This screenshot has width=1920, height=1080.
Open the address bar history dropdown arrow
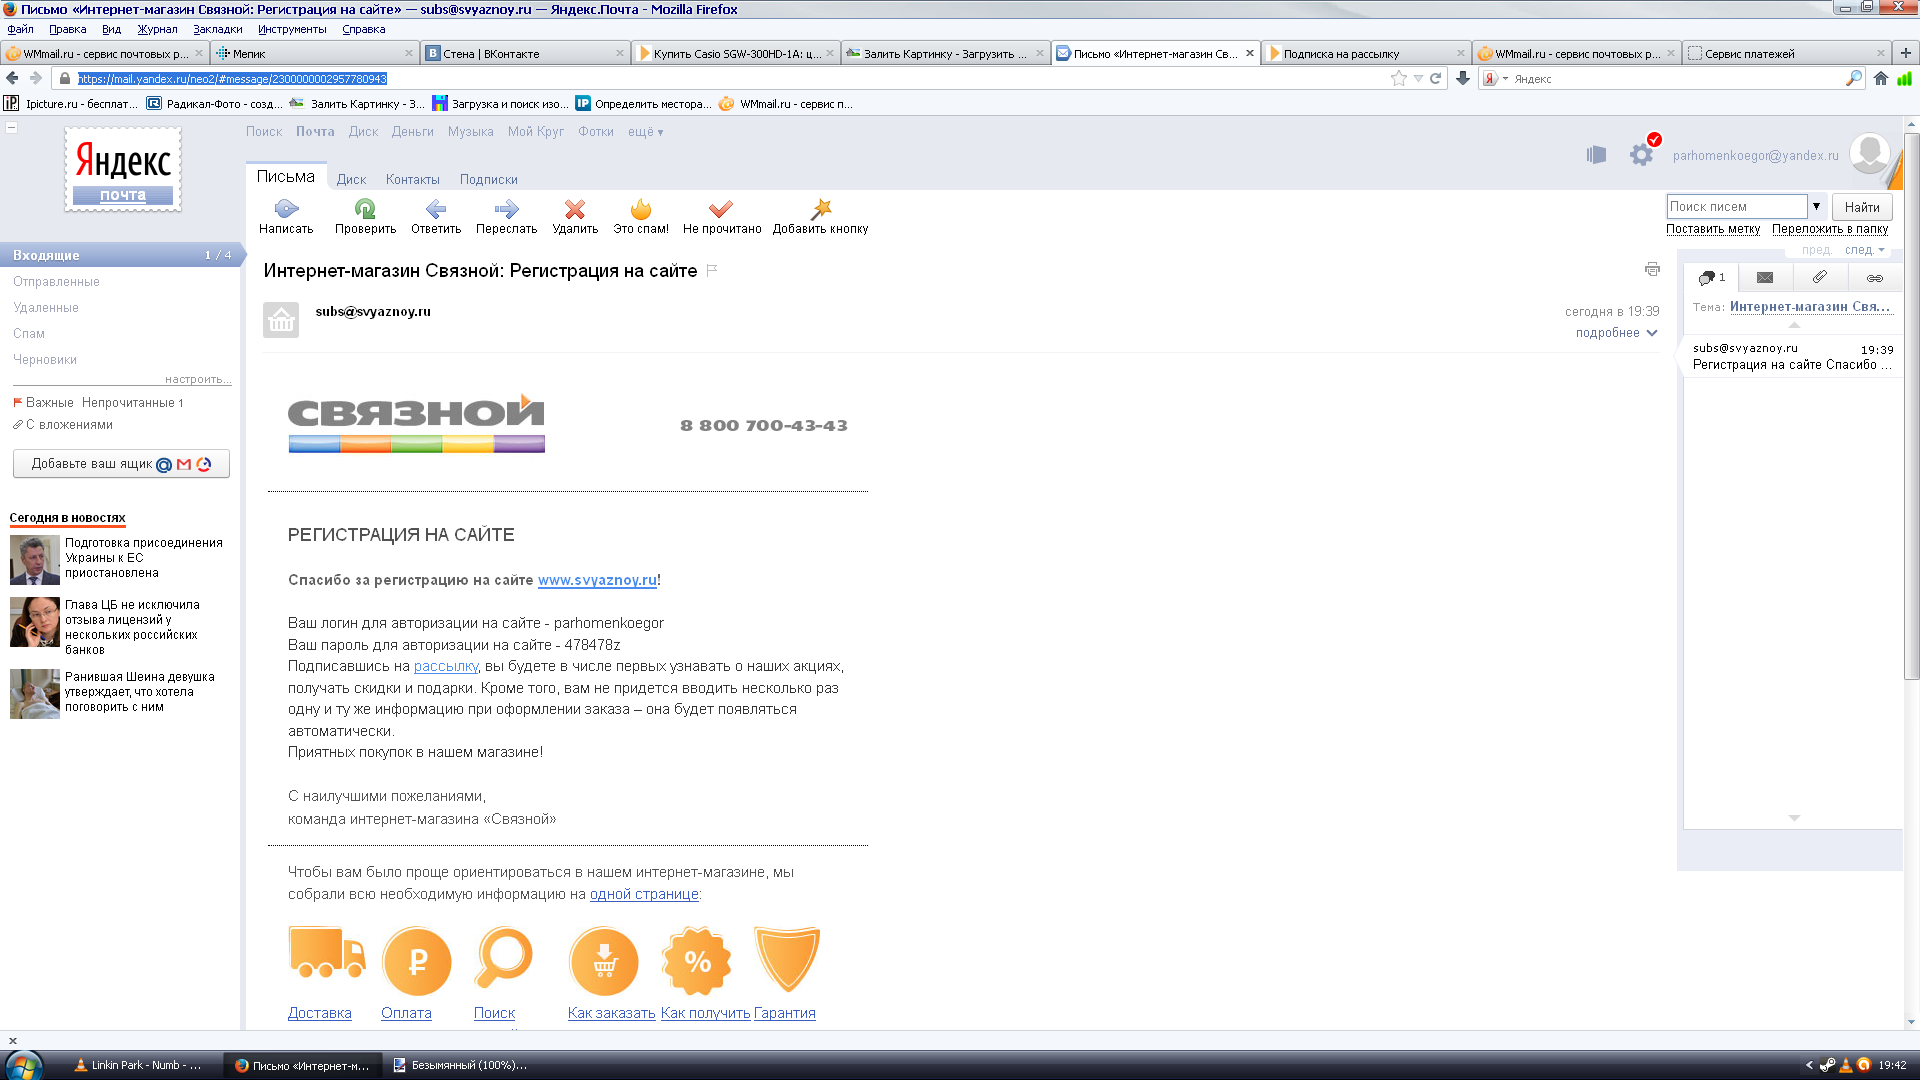(1418, 78)
